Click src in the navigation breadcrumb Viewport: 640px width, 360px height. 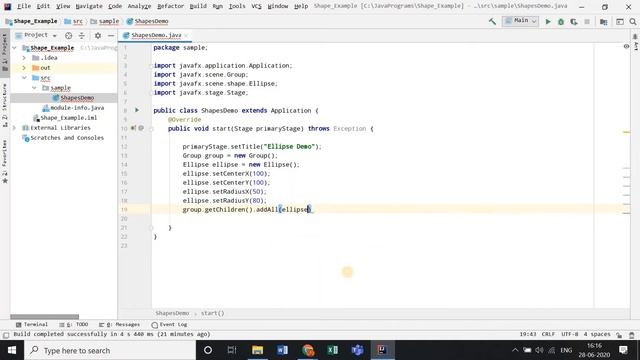(73, 21)
